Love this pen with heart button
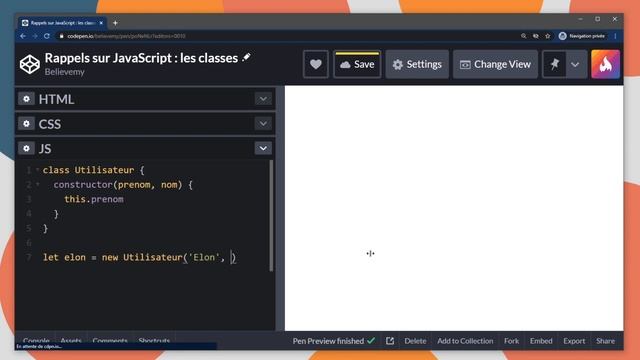This screenshot has width=640, height=360. tap(316, 64)
